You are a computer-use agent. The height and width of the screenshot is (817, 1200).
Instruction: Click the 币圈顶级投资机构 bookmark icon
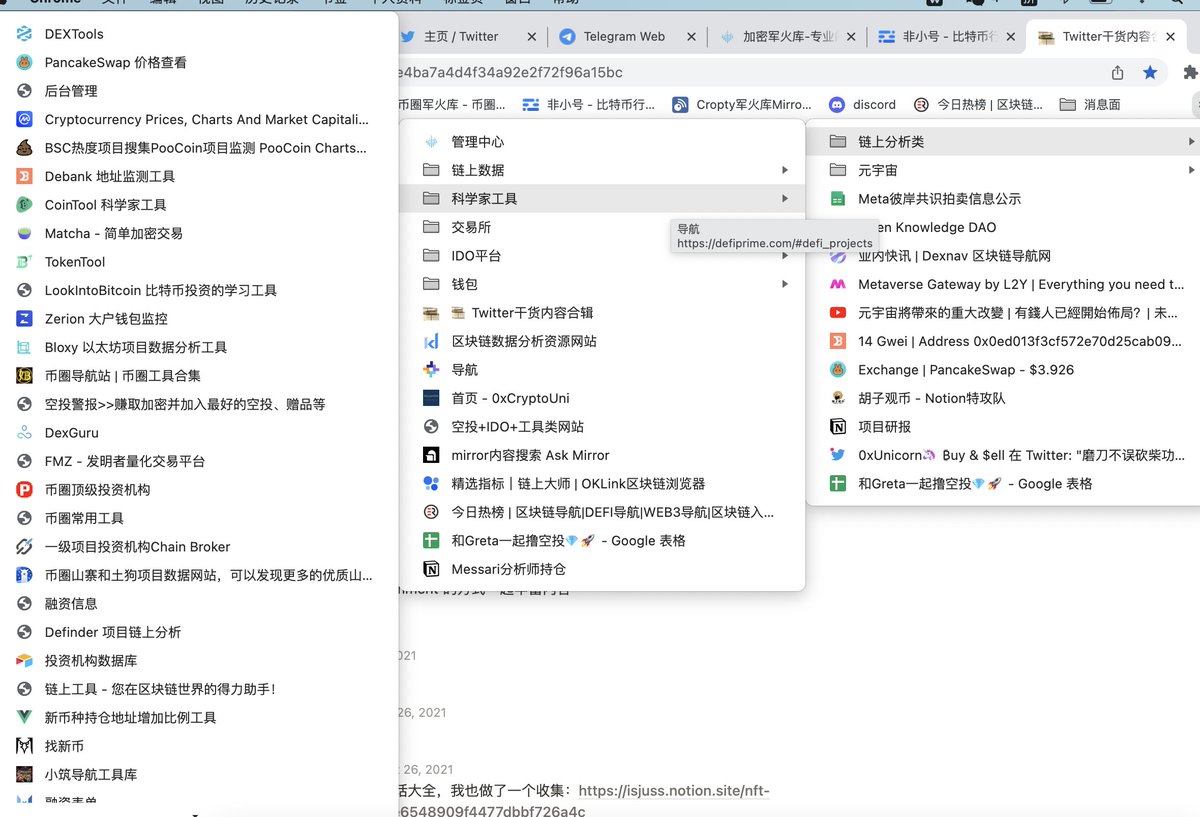tap(25, 490)
